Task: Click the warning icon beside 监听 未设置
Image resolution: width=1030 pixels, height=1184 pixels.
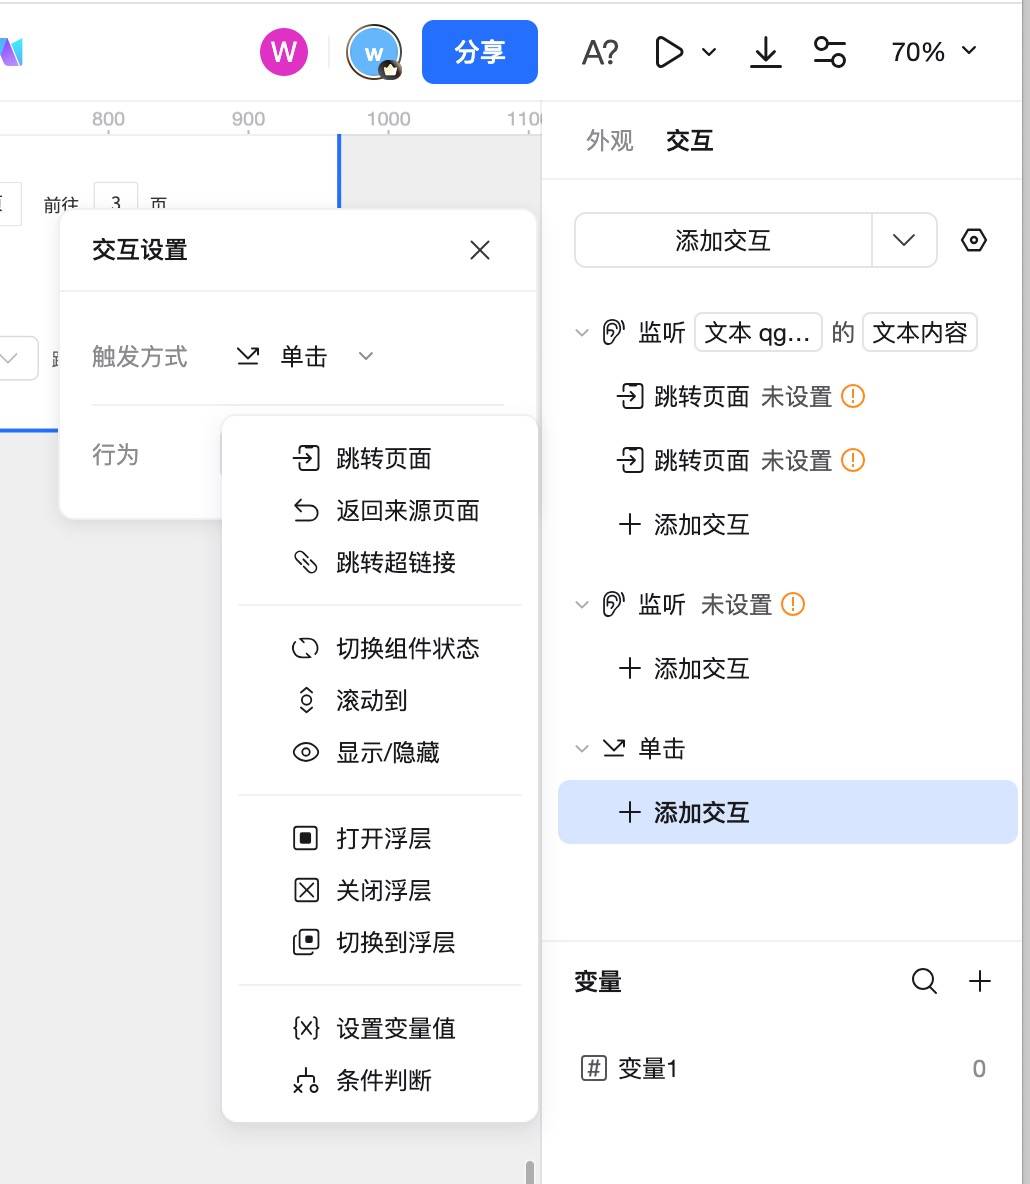Action: pos(793,604)
